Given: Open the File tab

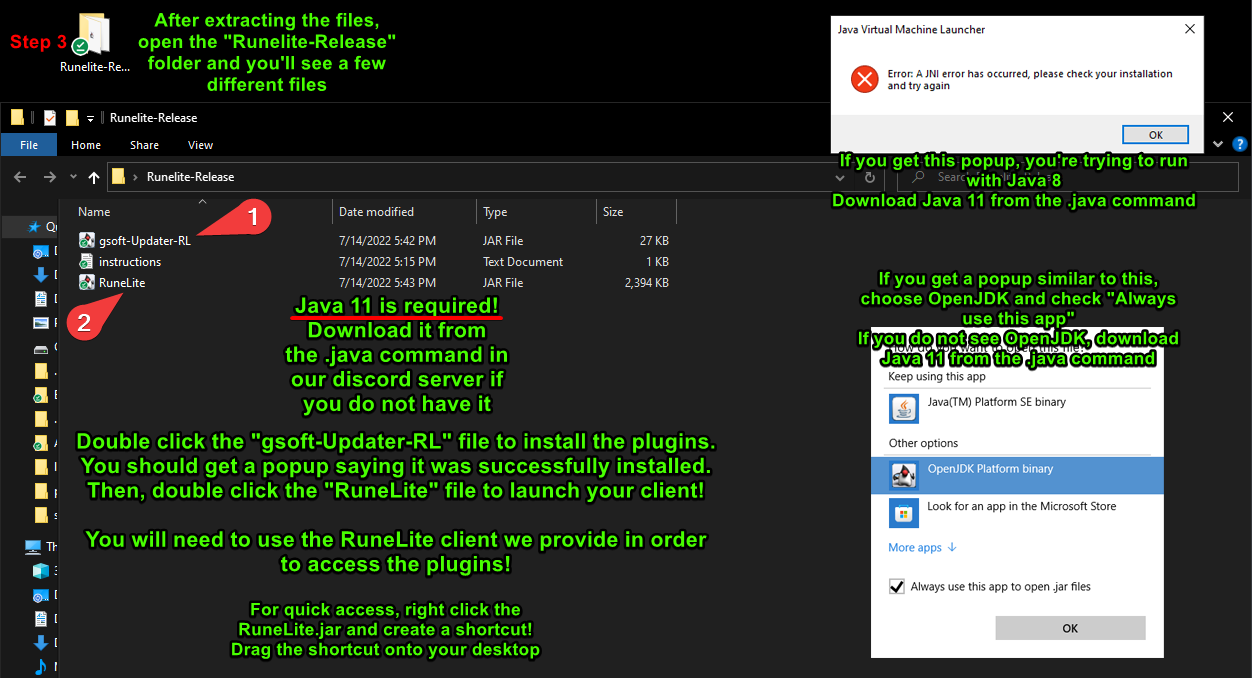Looking at the screenshot, I should [29, 145].
